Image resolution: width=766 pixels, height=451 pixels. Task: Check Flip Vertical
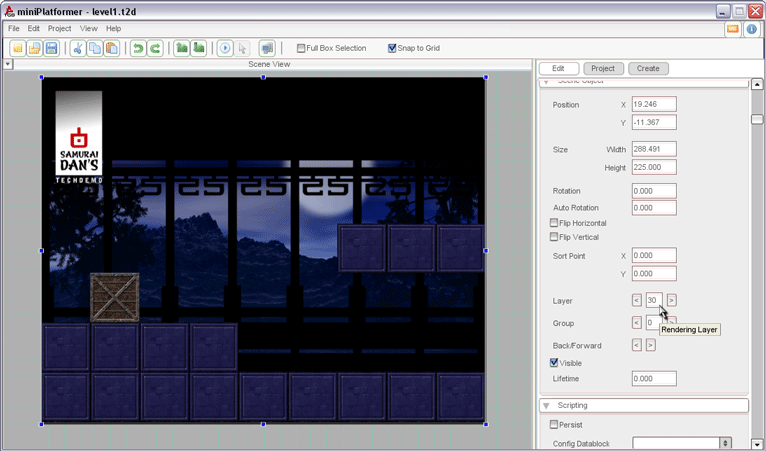(553, 237)
